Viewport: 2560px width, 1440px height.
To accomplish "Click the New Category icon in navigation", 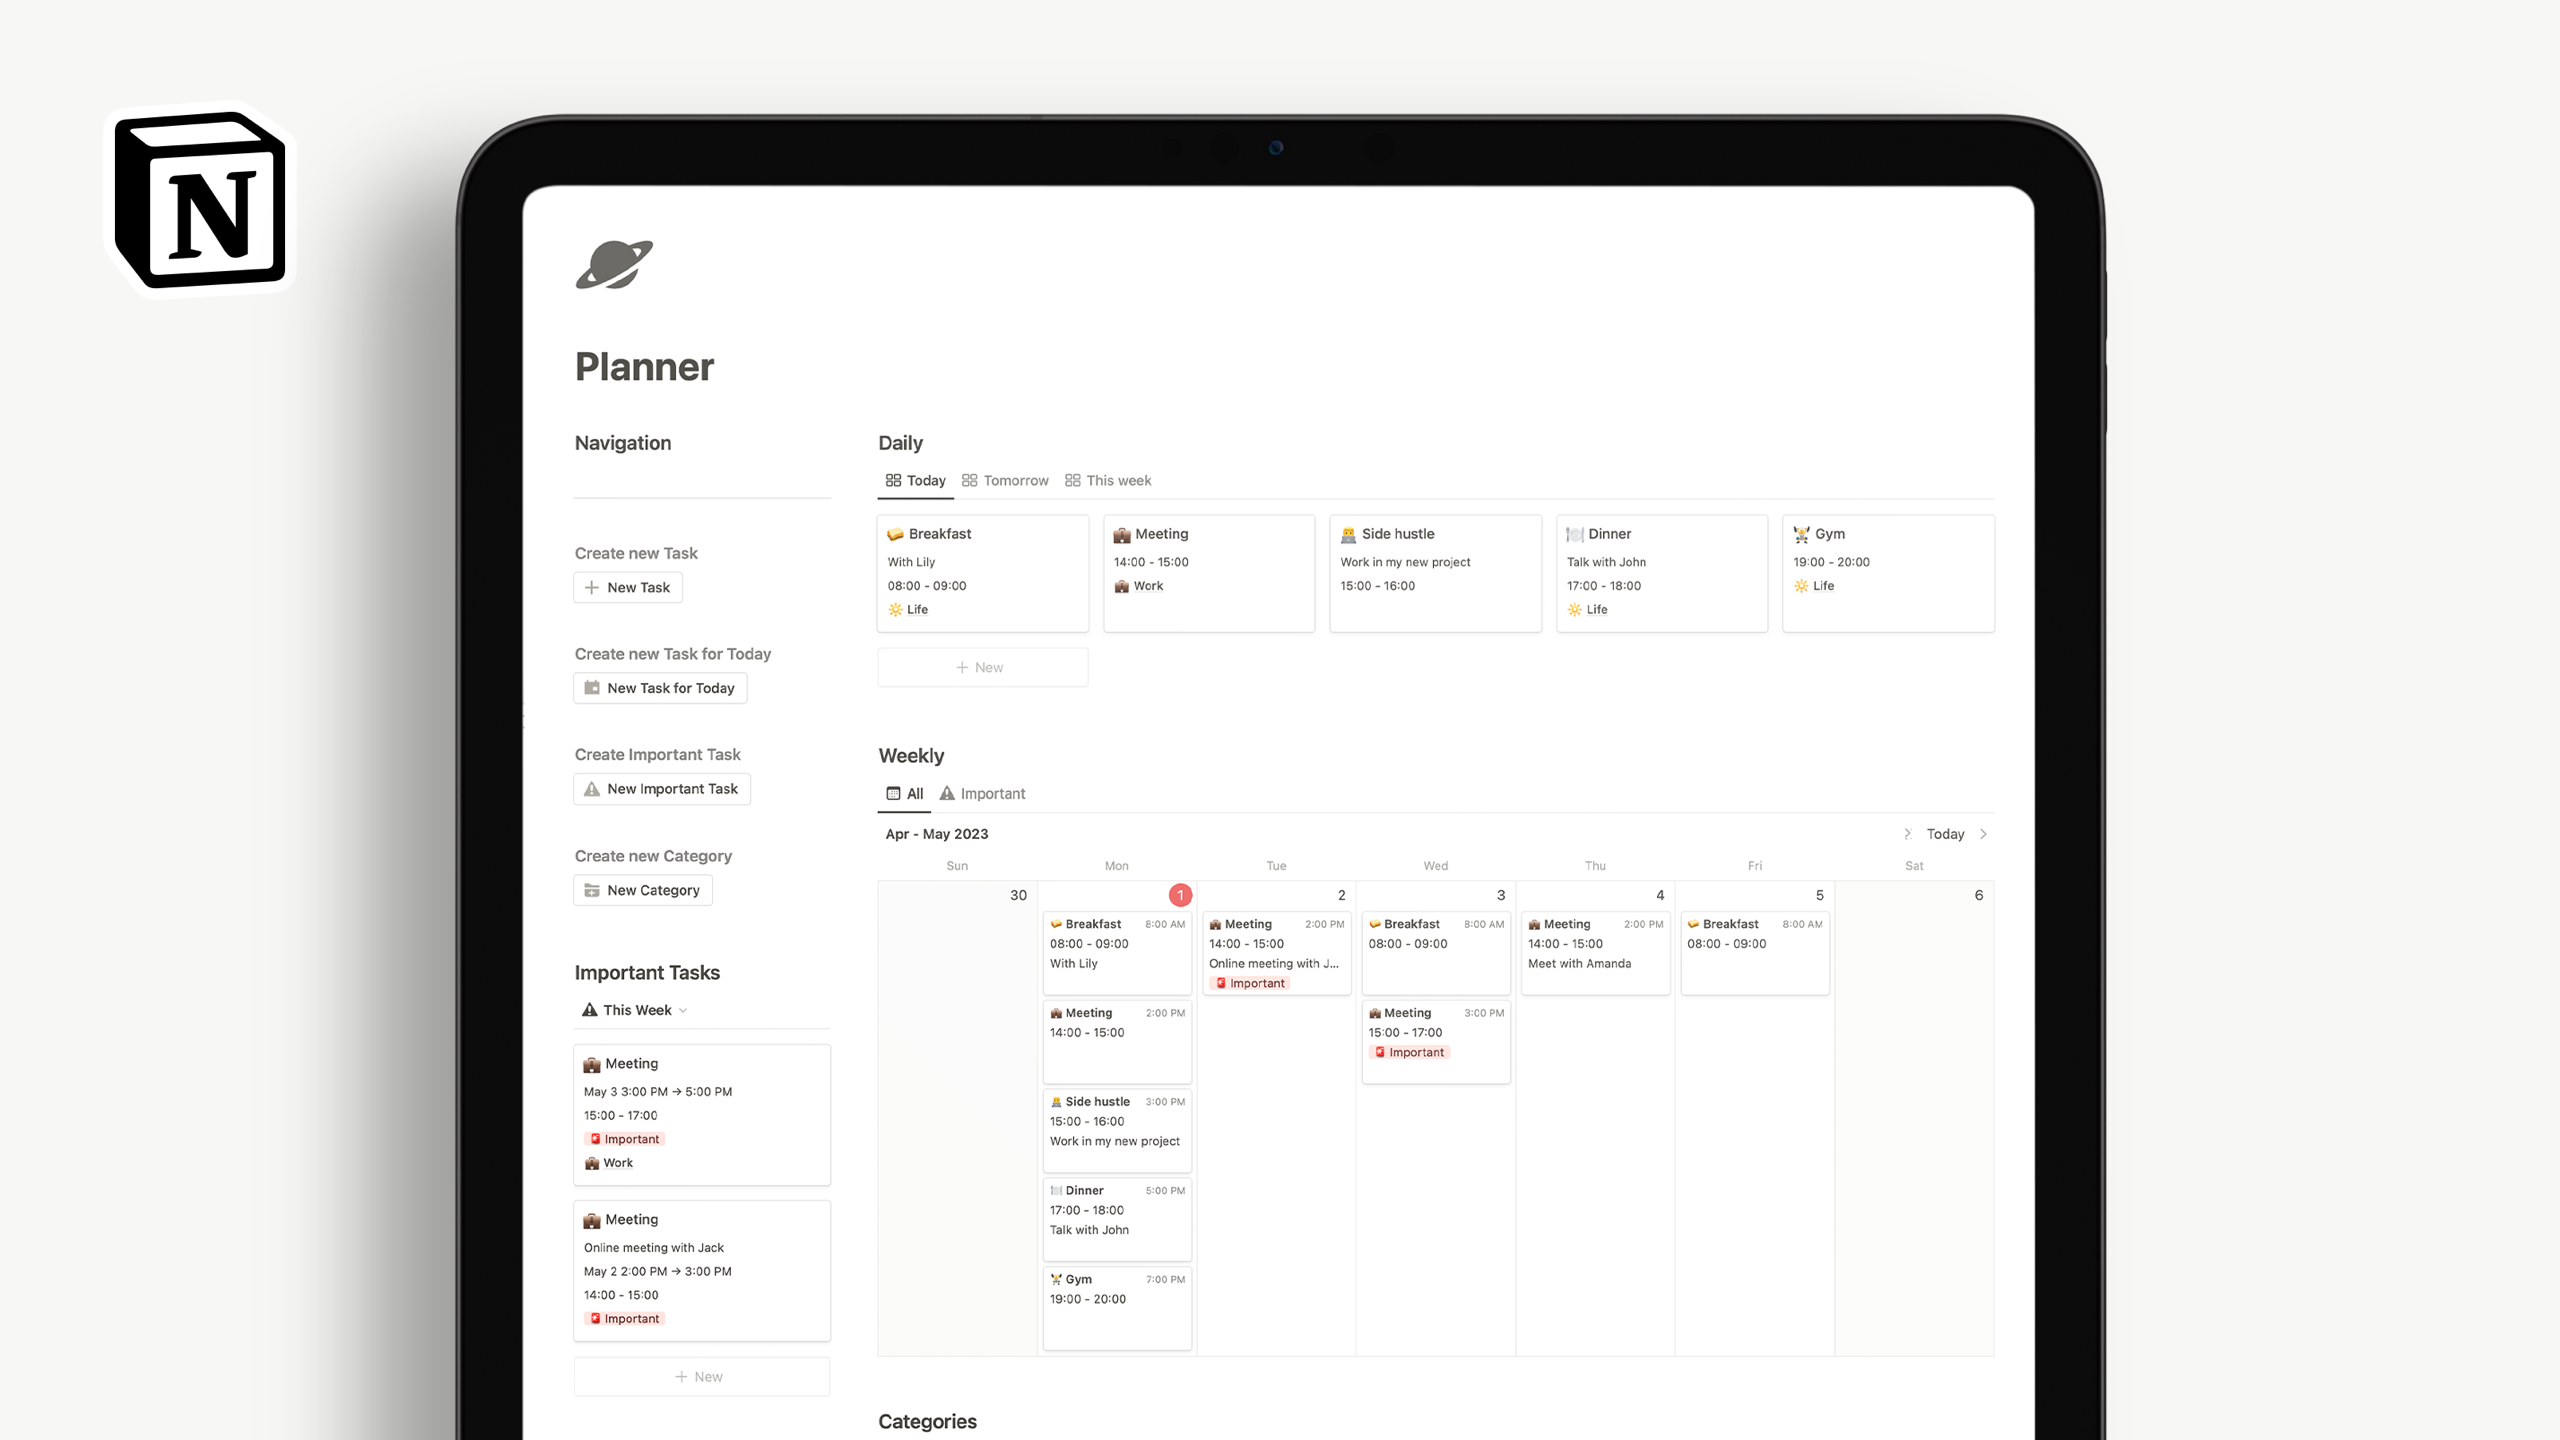I will 593,890.
